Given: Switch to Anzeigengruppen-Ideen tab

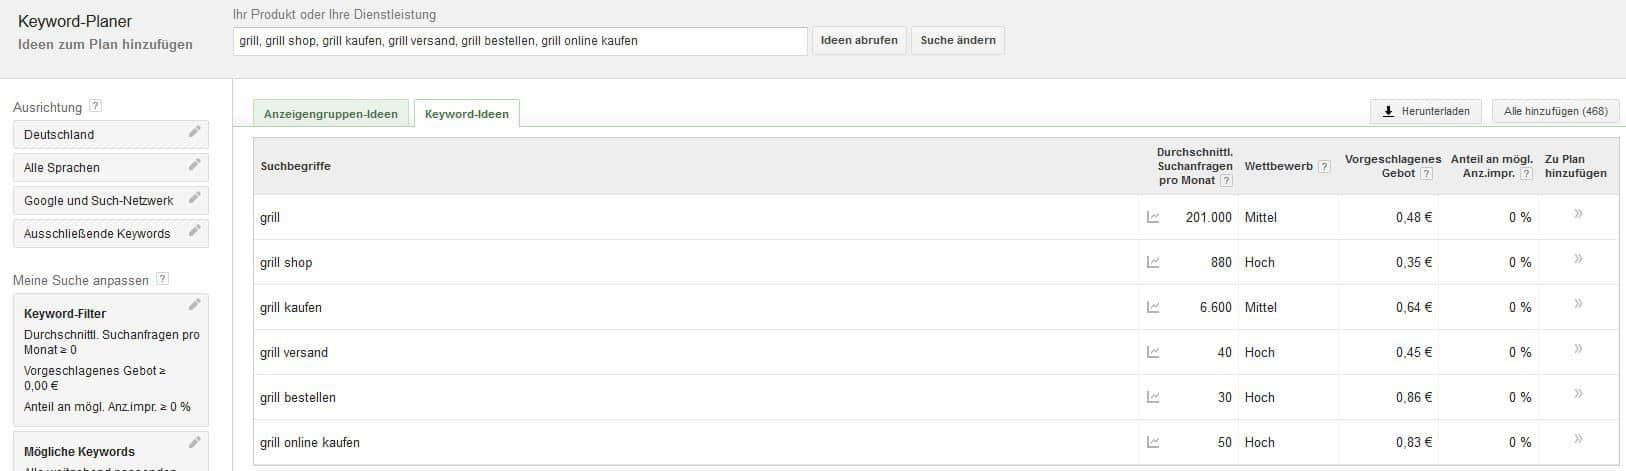Looking at the screenshot, I should pos(331,114).
